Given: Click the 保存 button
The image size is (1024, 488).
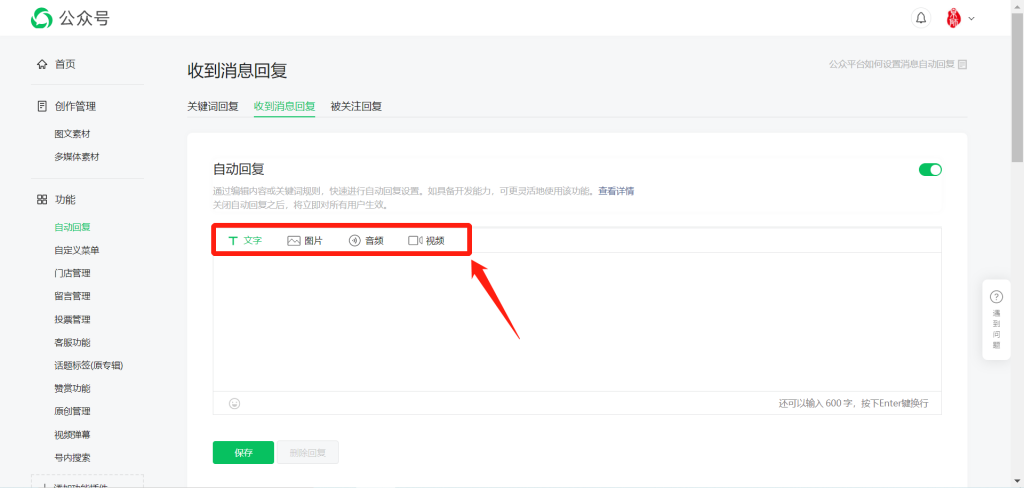Looking at the screenshot, I should coord(243,452).
